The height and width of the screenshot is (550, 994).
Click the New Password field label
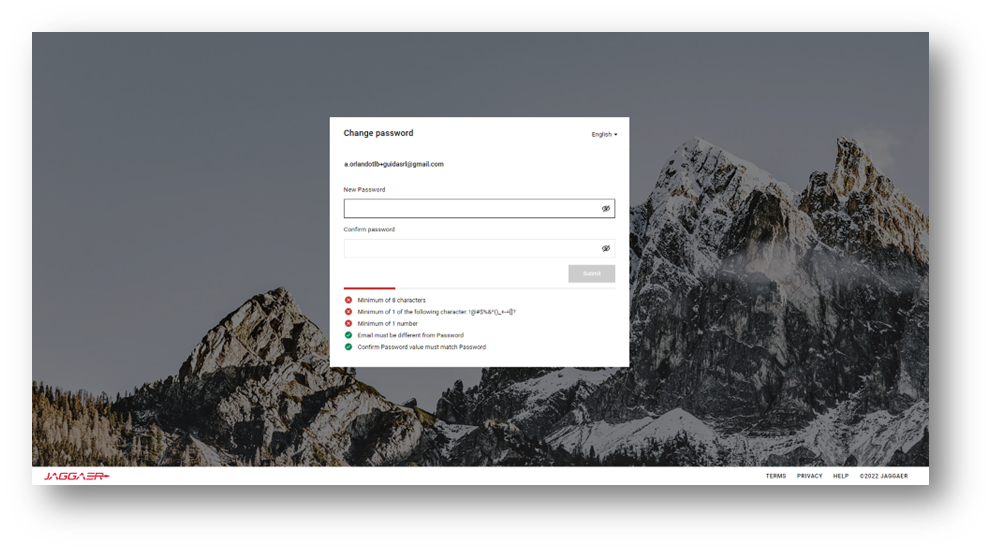point(364,189)
